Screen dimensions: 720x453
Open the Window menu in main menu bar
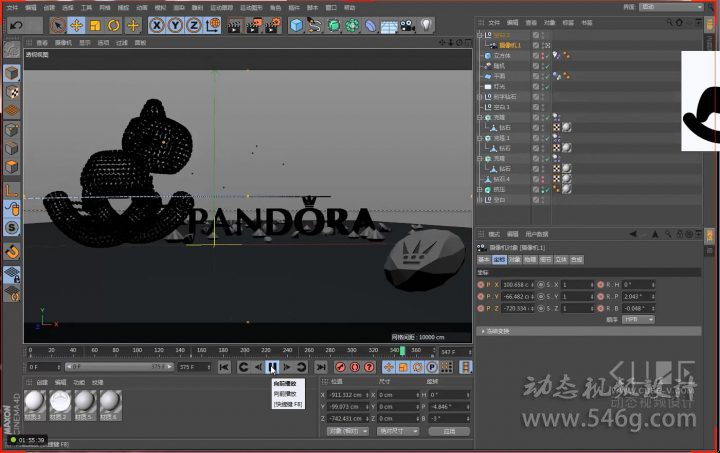coord(331,8)
